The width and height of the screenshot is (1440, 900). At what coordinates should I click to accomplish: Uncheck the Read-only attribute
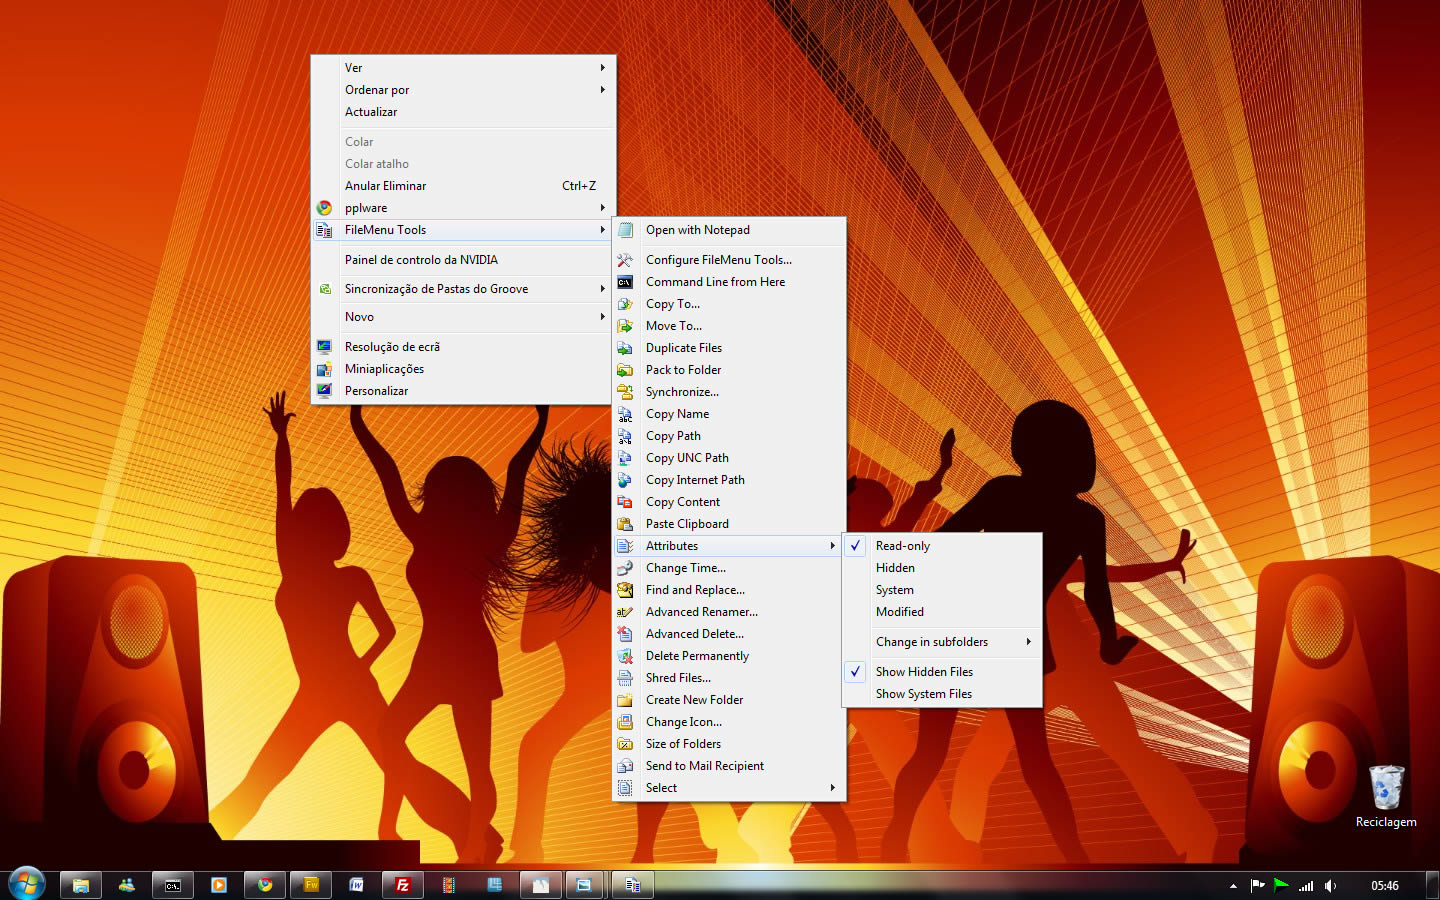902,546
